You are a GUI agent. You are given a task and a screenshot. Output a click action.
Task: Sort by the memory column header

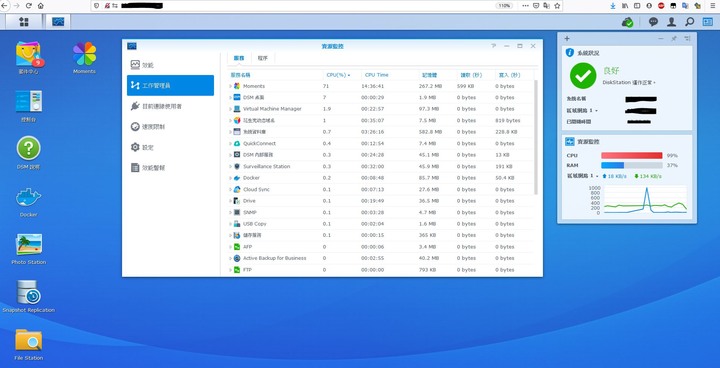coord(437,75)
